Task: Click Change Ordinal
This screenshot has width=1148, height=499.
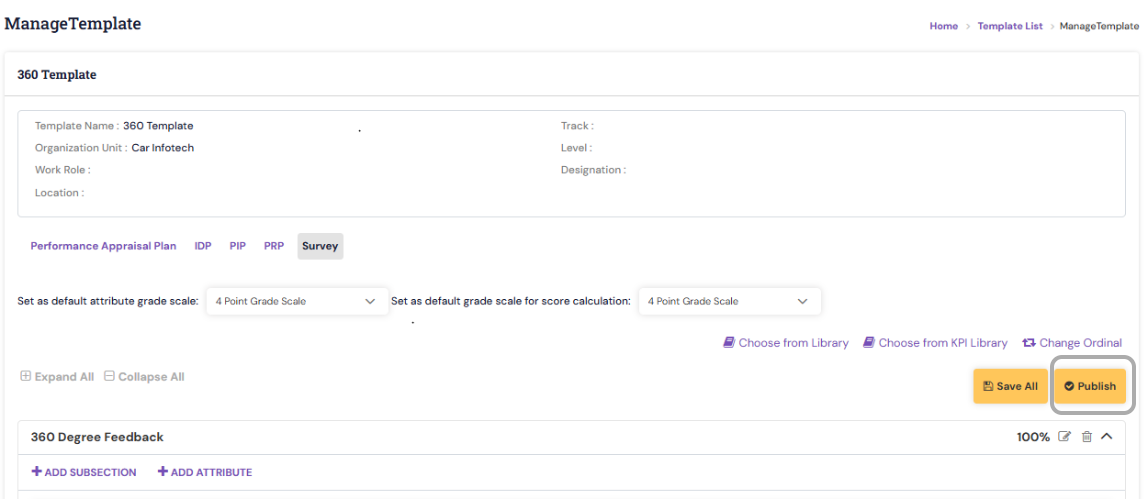Action: [1072, 342]
